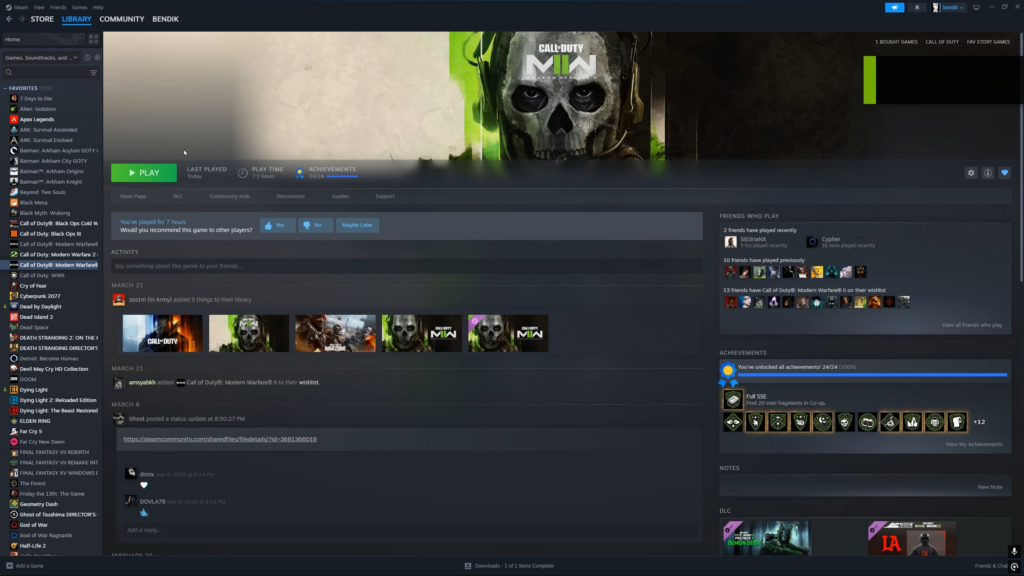The width and height of the screenshot is (1024, 576).
Task: Click the achievements progress bar under header
Action: pyautogui.click(x=342, y=177)
